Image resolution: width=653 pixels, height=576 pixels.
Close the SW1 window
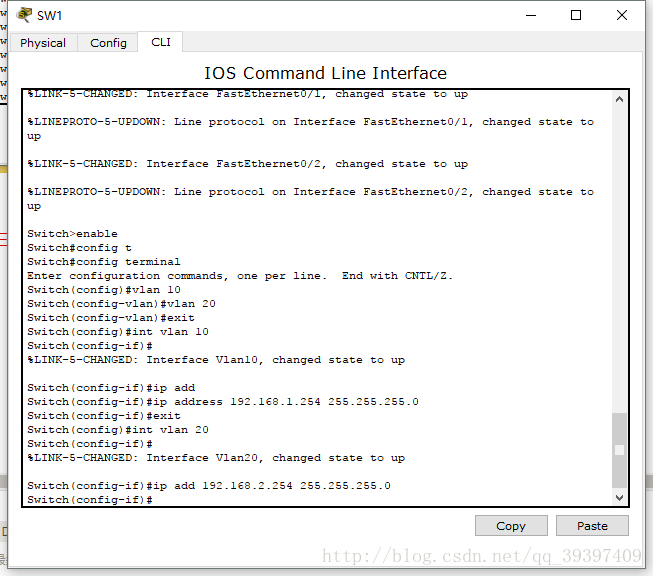[621, 15]
